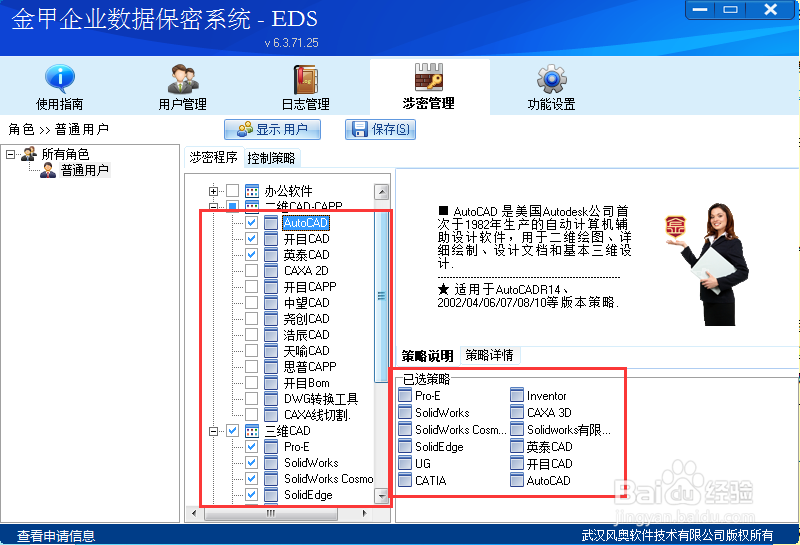Image resolution: width=800 pixels, height=545 pixels.
Task: Click the 思普CAPP program icon
Action: coord(271,366)
